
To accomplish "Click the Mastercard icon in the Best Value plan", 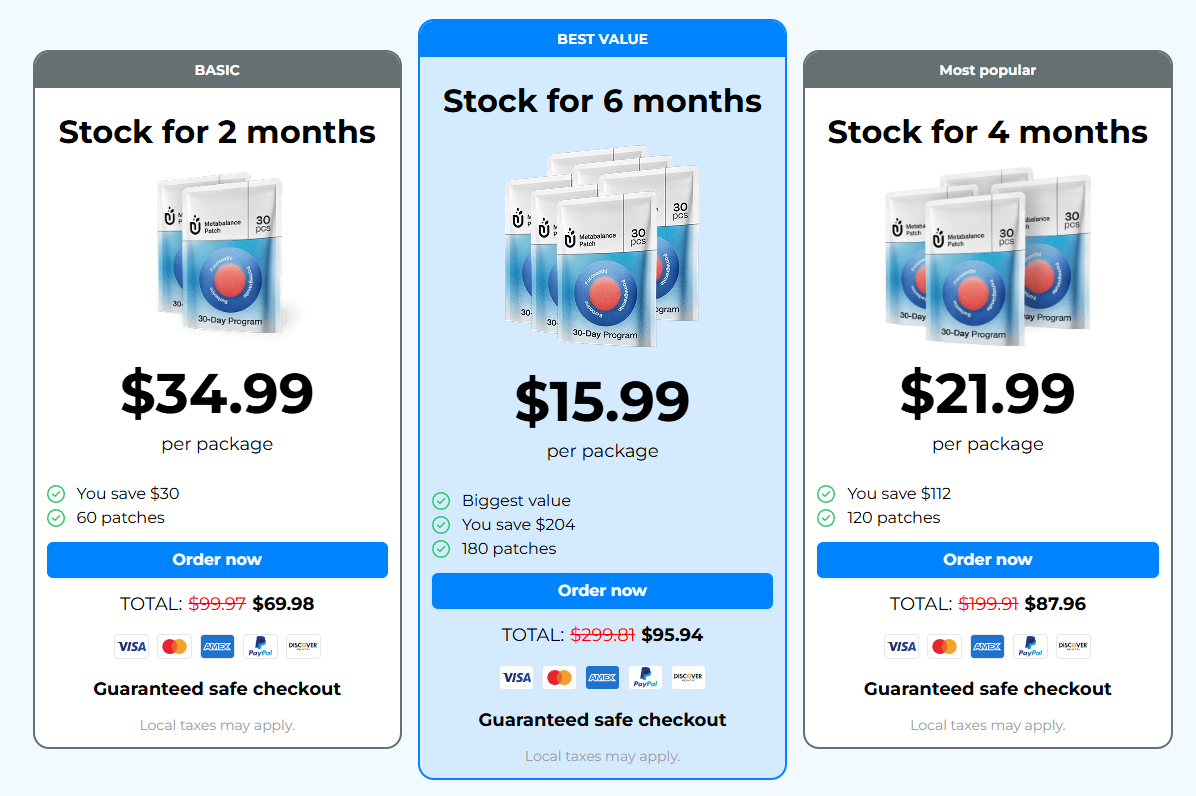I will (560, 677).
